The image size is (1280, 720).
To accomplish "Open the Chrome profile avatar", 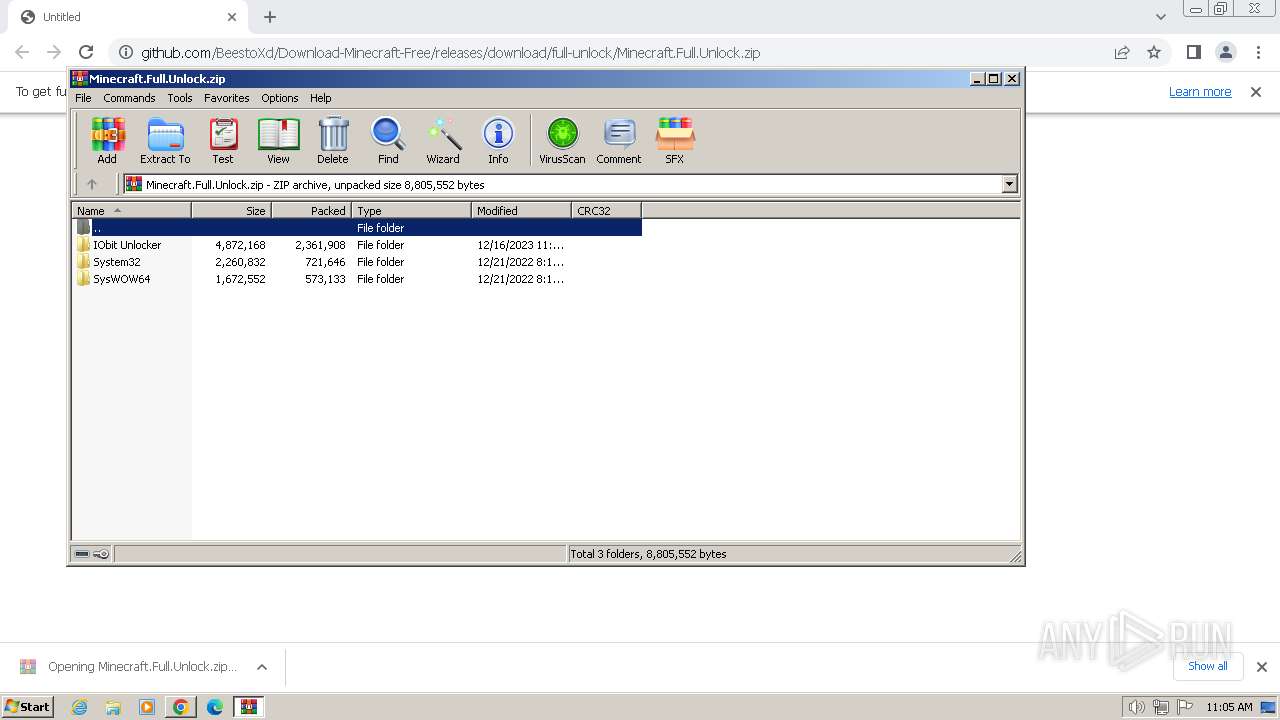I will pos(1225,52).
